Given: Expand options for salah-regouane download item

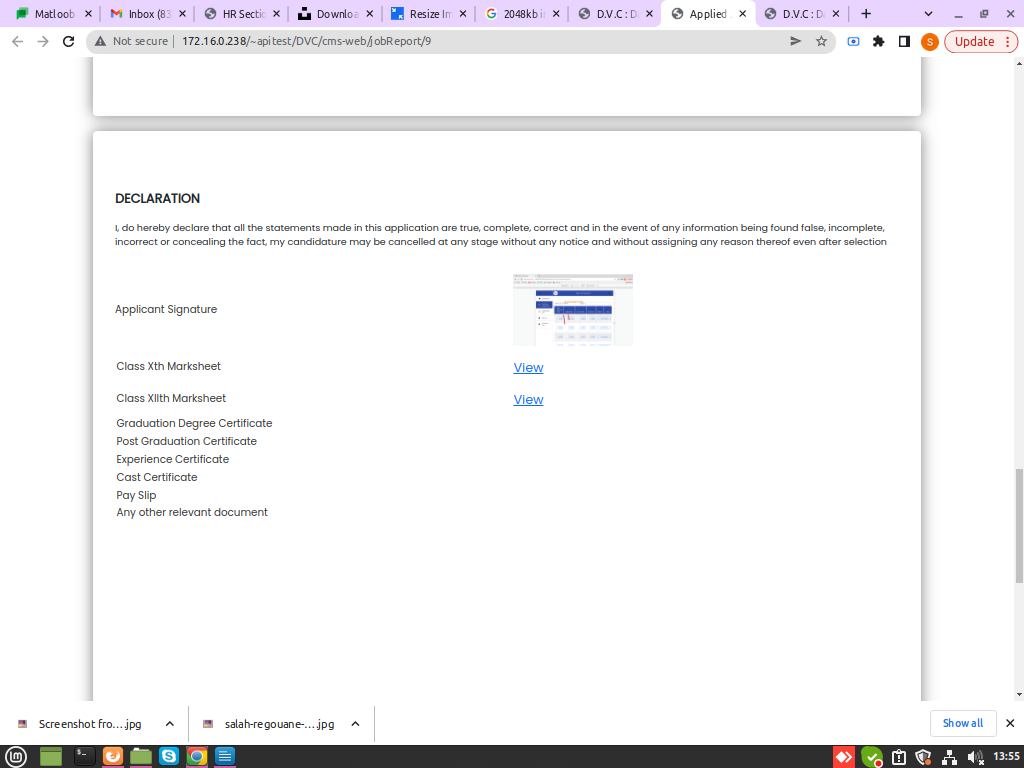Looking at the screenshot, I should tap(355, 723).
